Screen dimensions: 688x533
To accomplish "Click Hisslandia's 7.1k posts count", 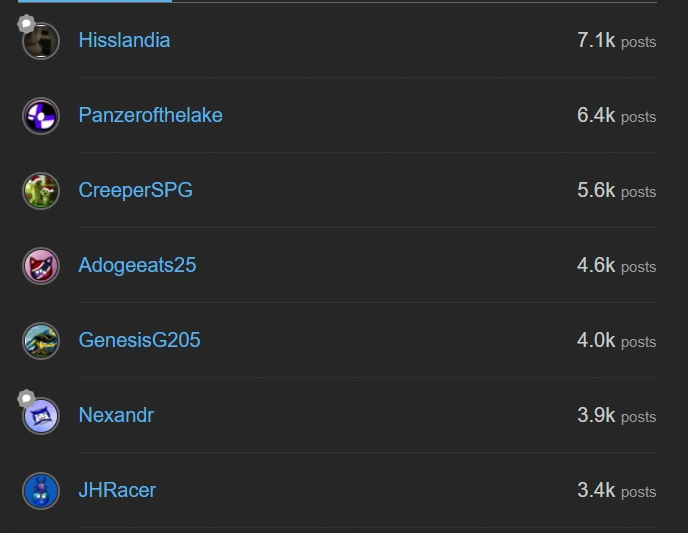I will (x=616, y=41).
